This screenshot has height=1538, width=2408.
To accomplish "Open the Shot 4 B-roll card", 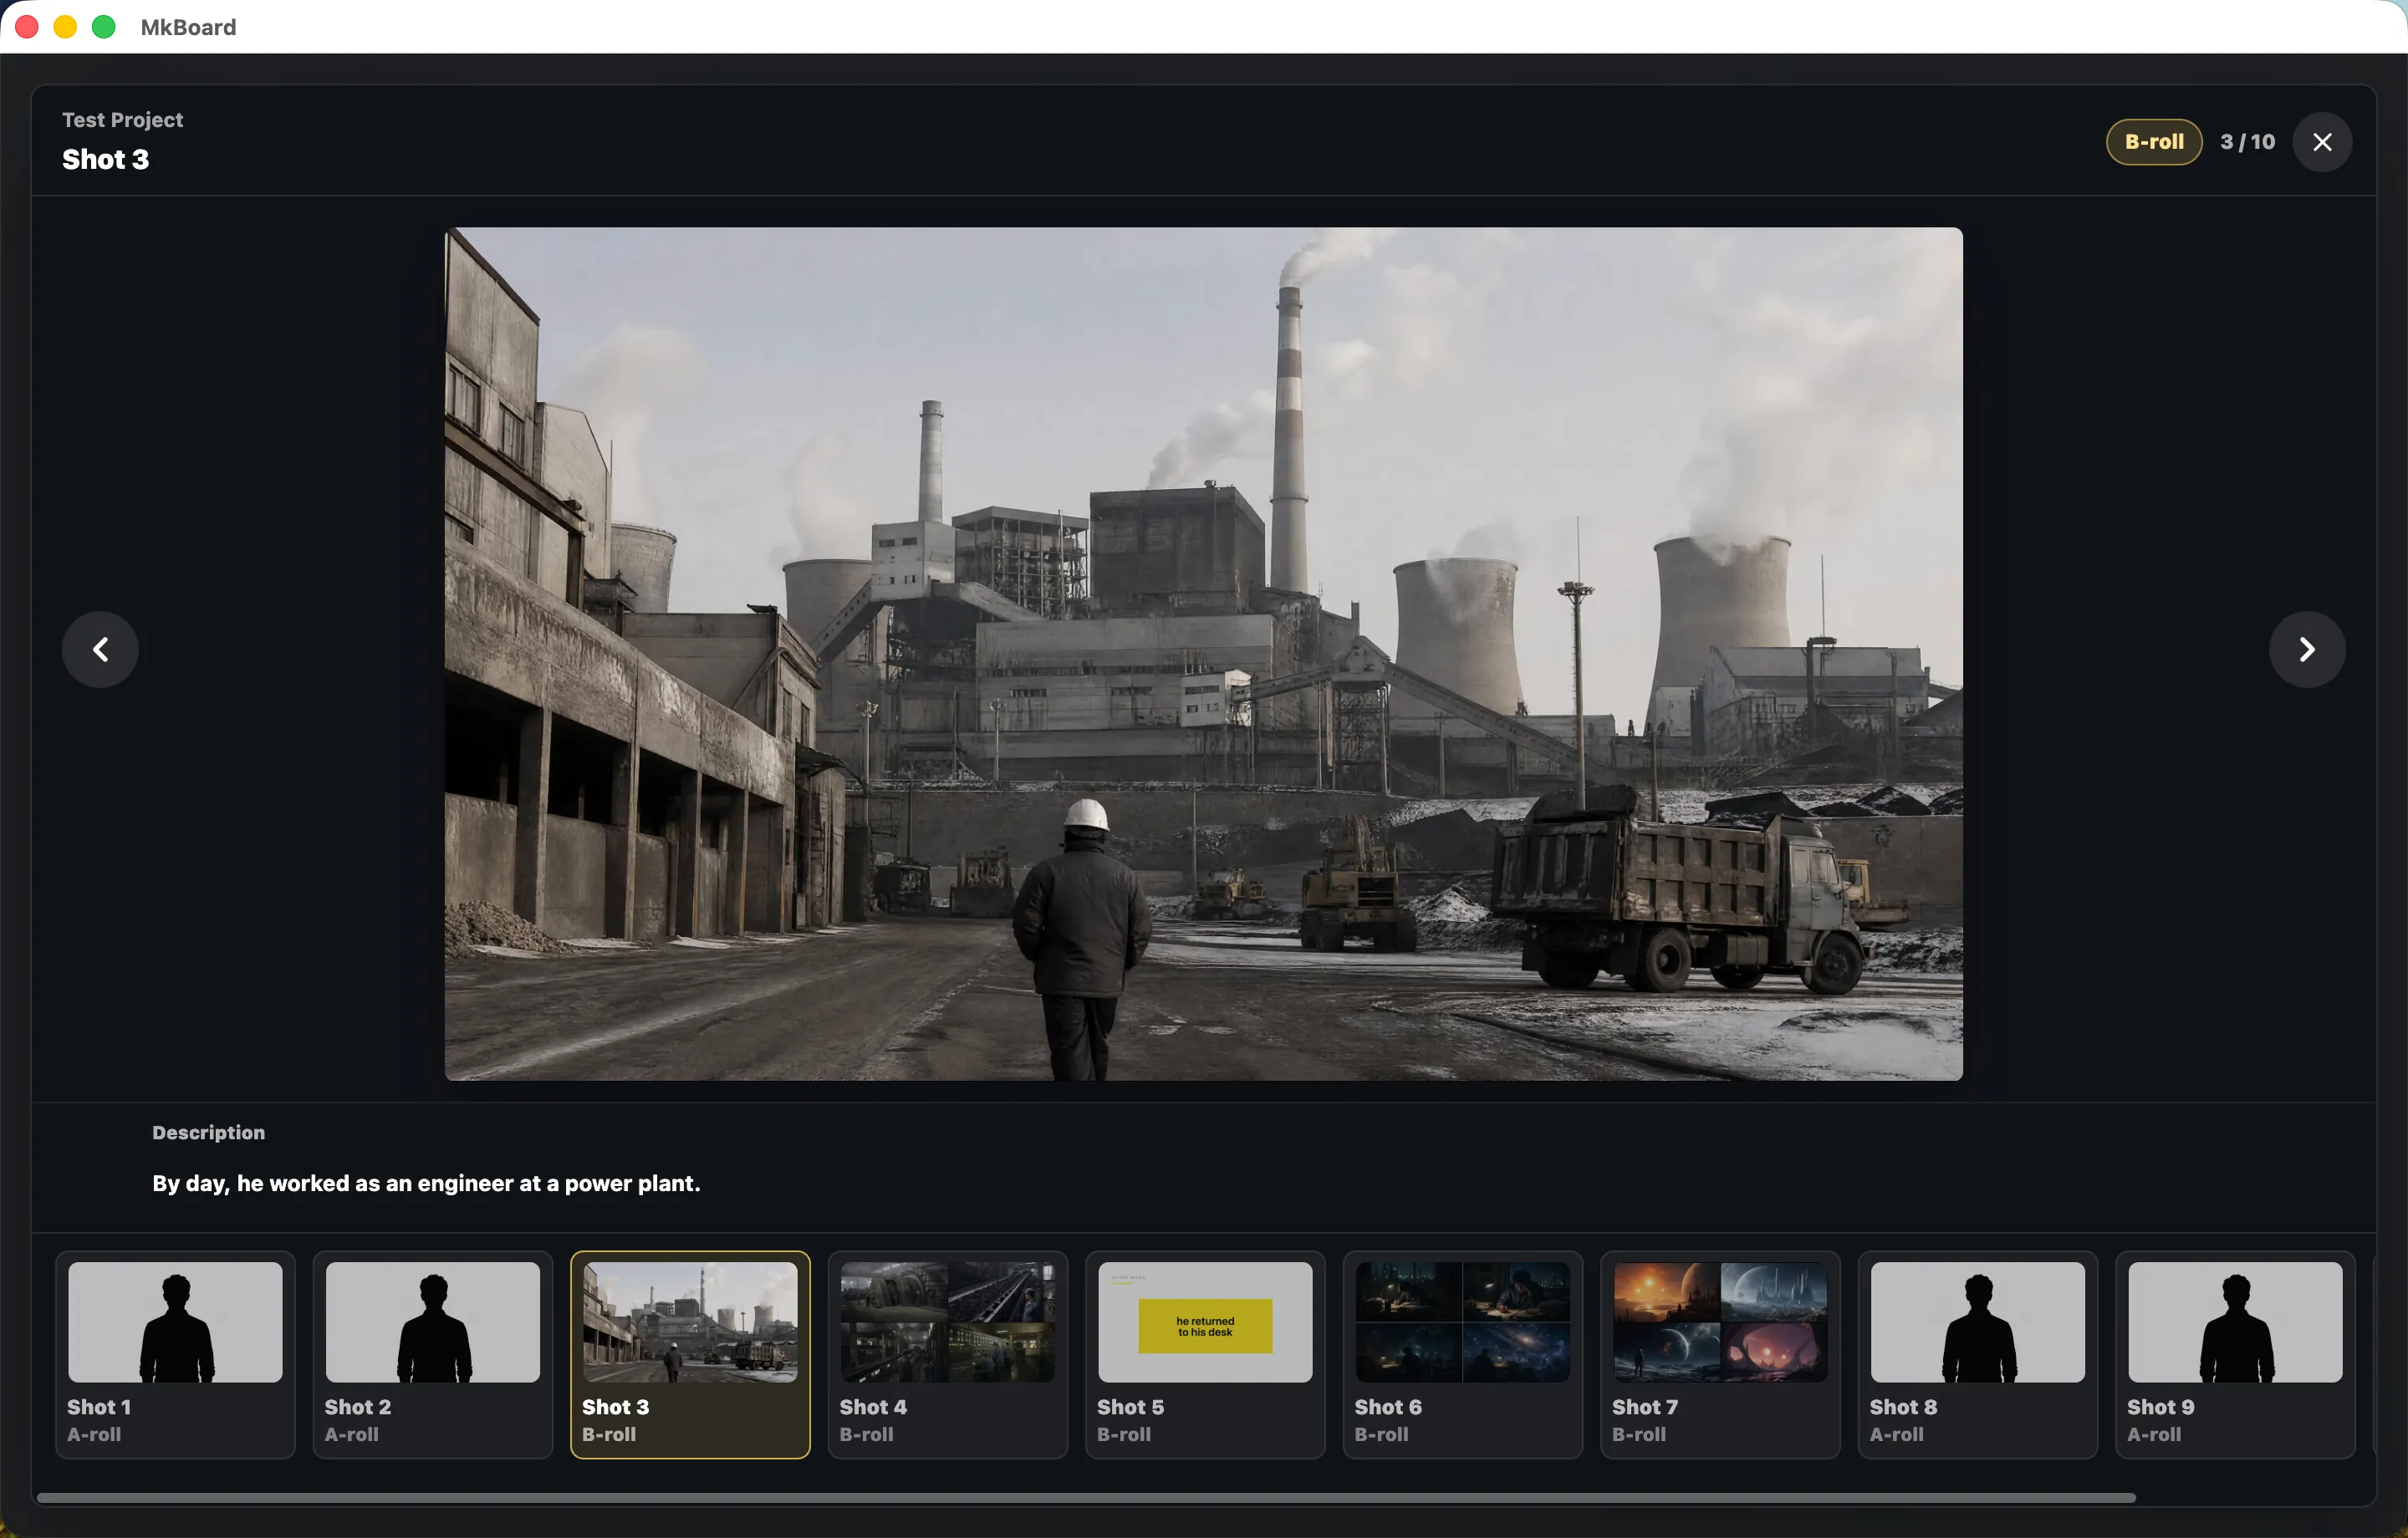I will pos(948,1354).
